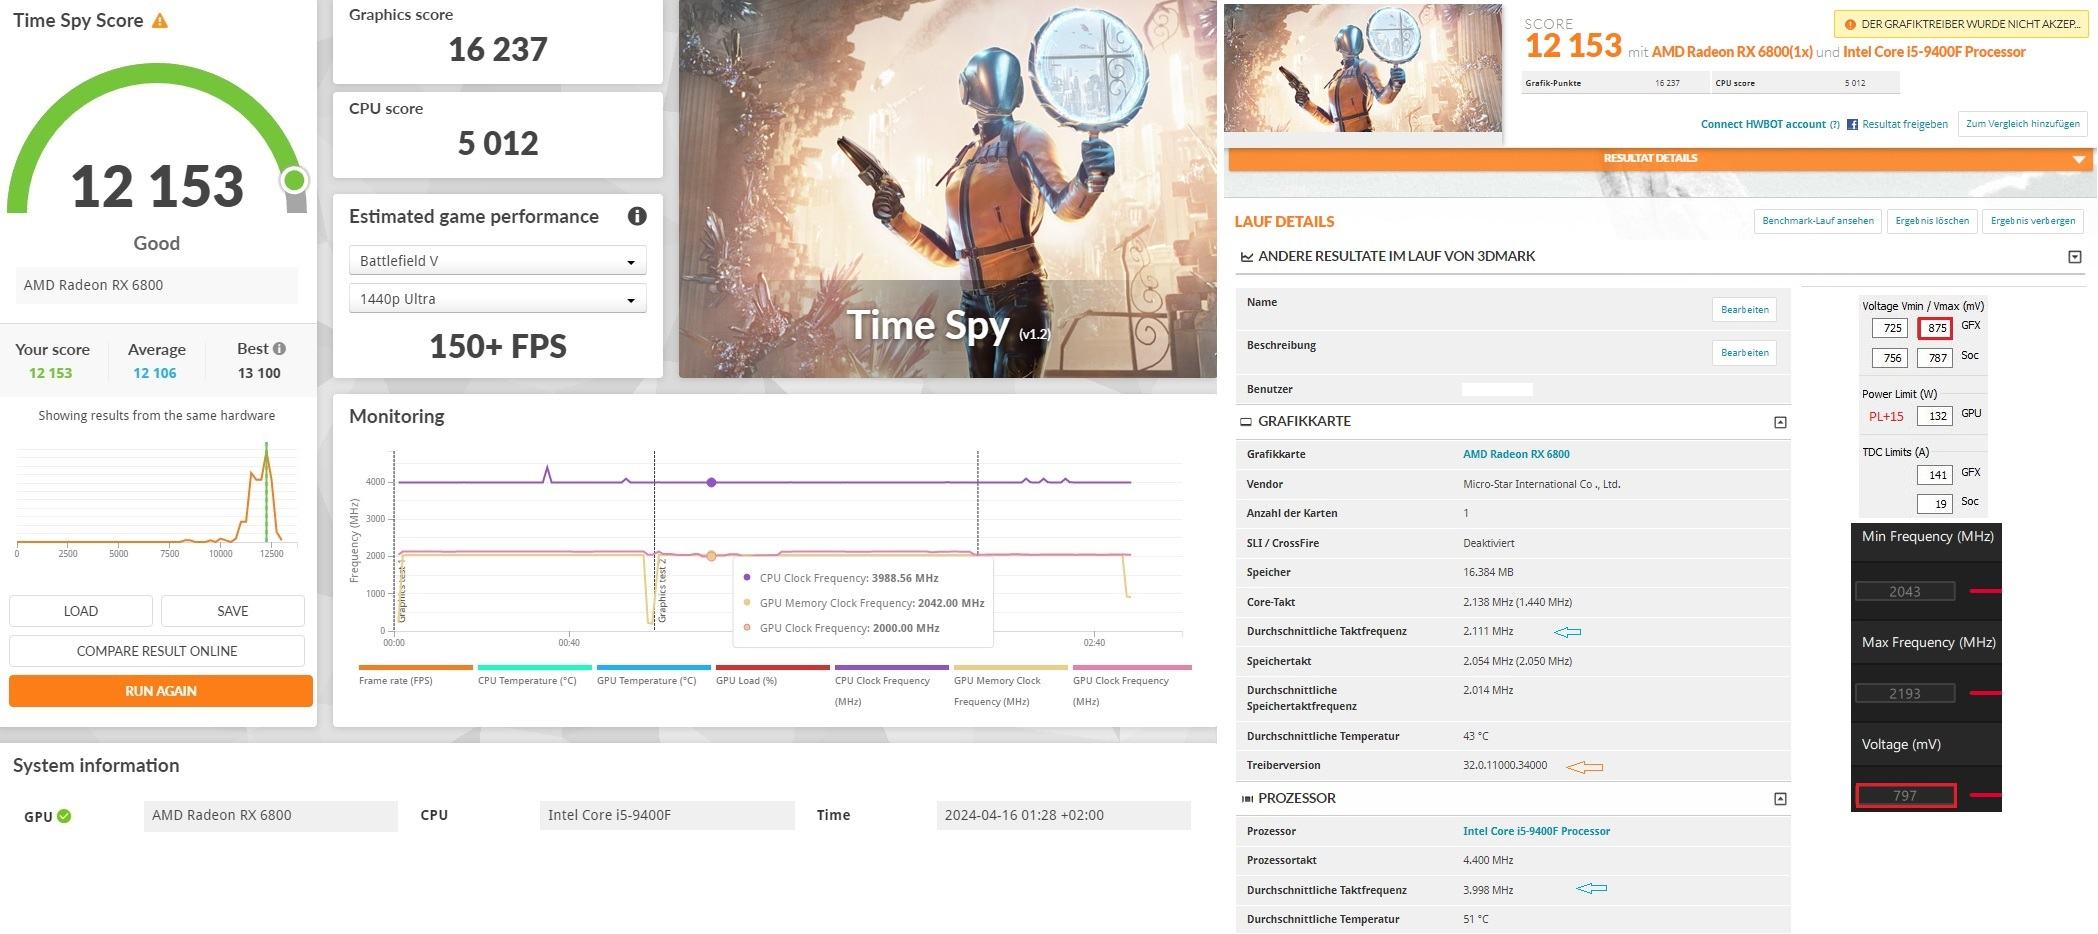Click the Graphics score value 16 237
The width and height of the screenshot is (2098, 934).
498,50
